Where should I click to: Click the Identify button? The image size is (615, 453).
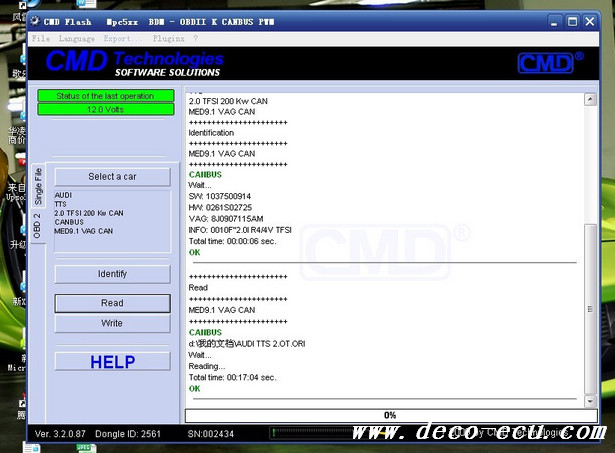coord(112,274)
